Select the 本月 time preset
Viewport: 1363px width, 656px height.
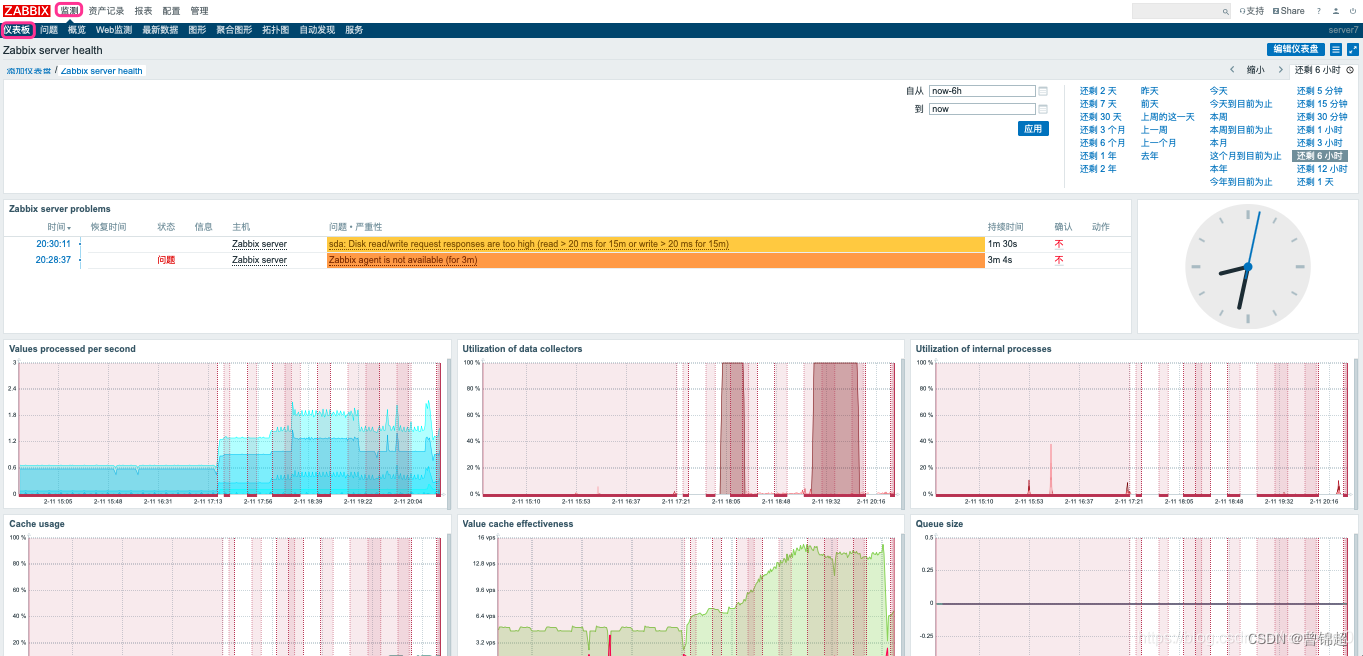coord(1219,143)
